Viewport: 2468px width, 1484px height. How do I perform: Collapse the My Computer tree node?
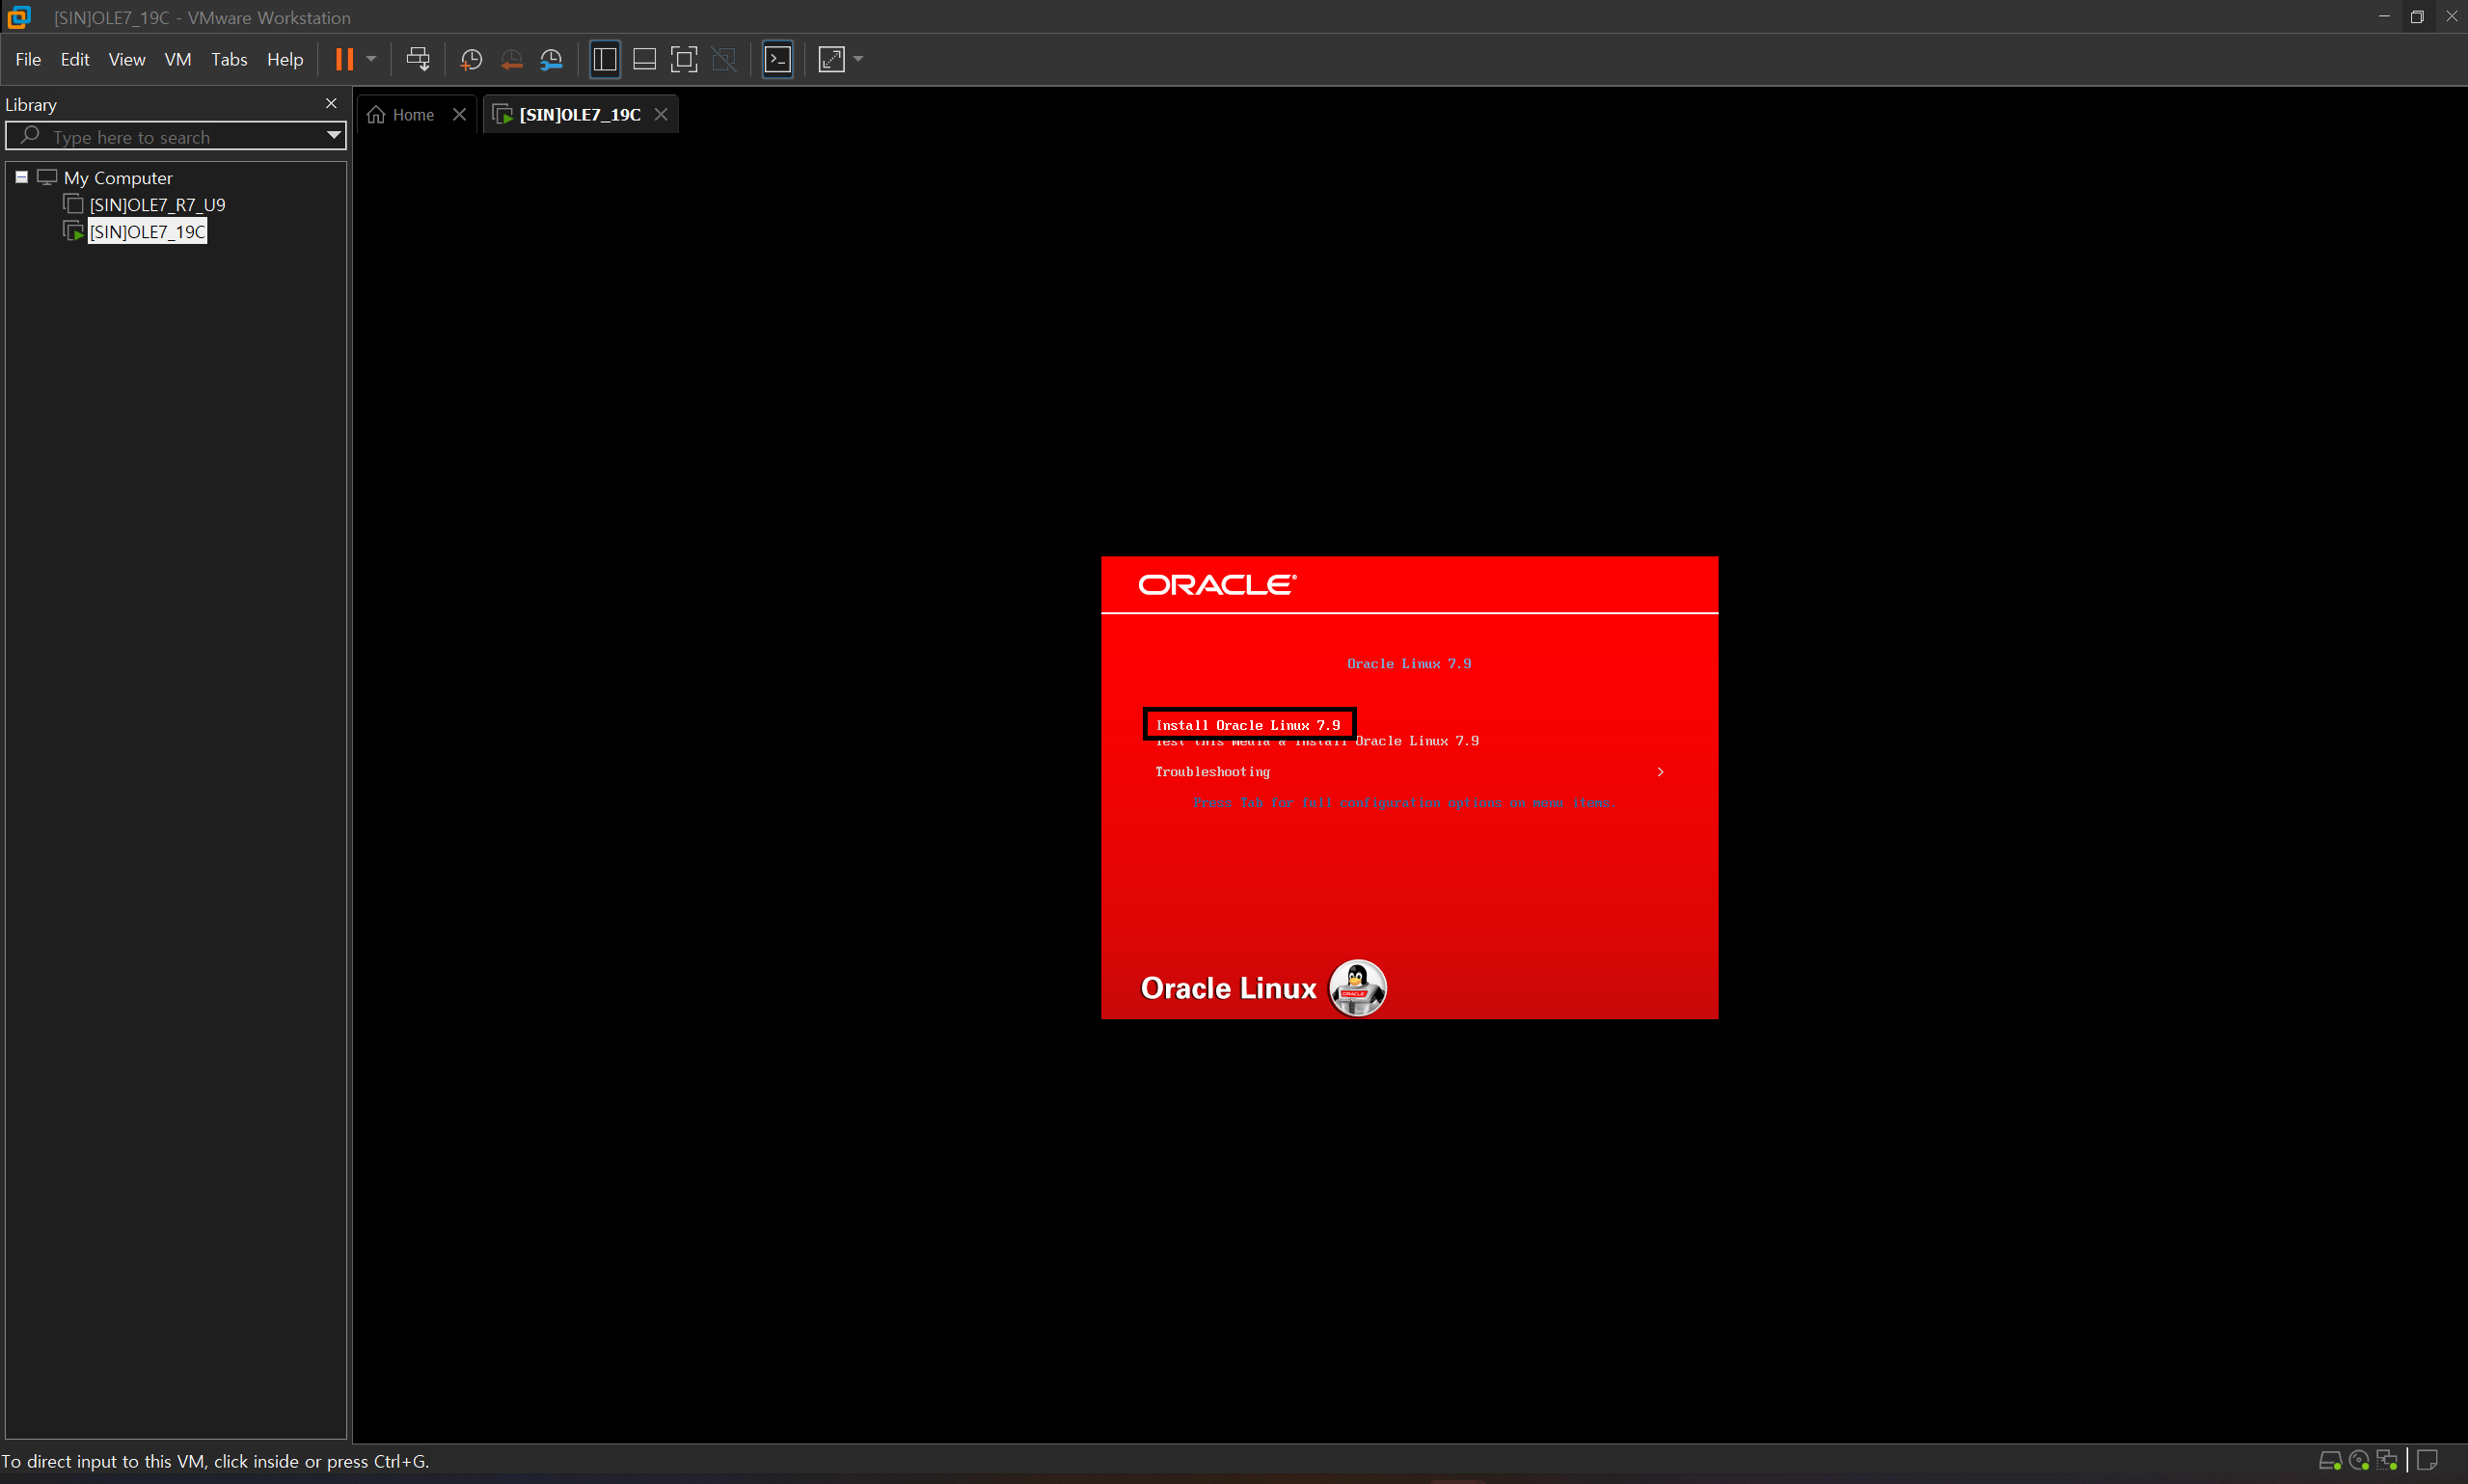(21, 177)
